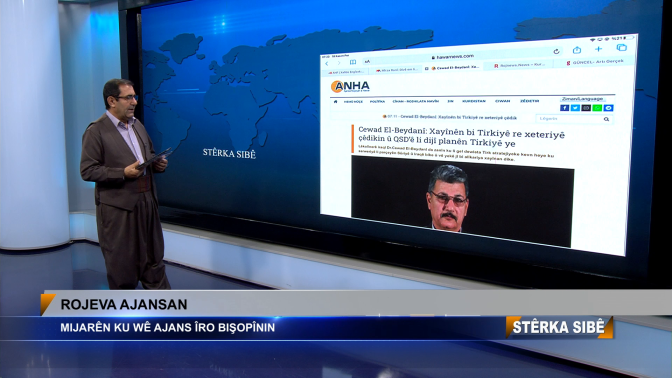672x378 pixels.
Task: Click the Cewad El-Beydanî article headline
Action: coord(461,136)
